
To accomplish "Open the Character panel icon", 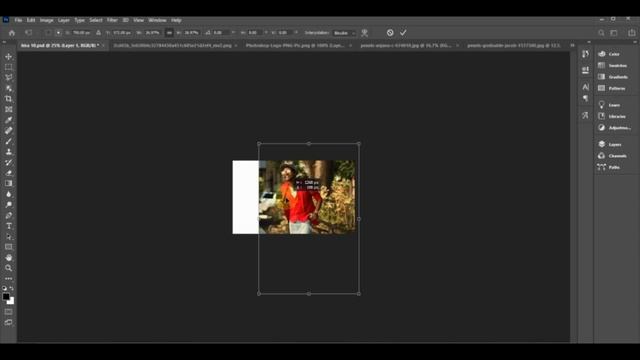I will [585, 87].
